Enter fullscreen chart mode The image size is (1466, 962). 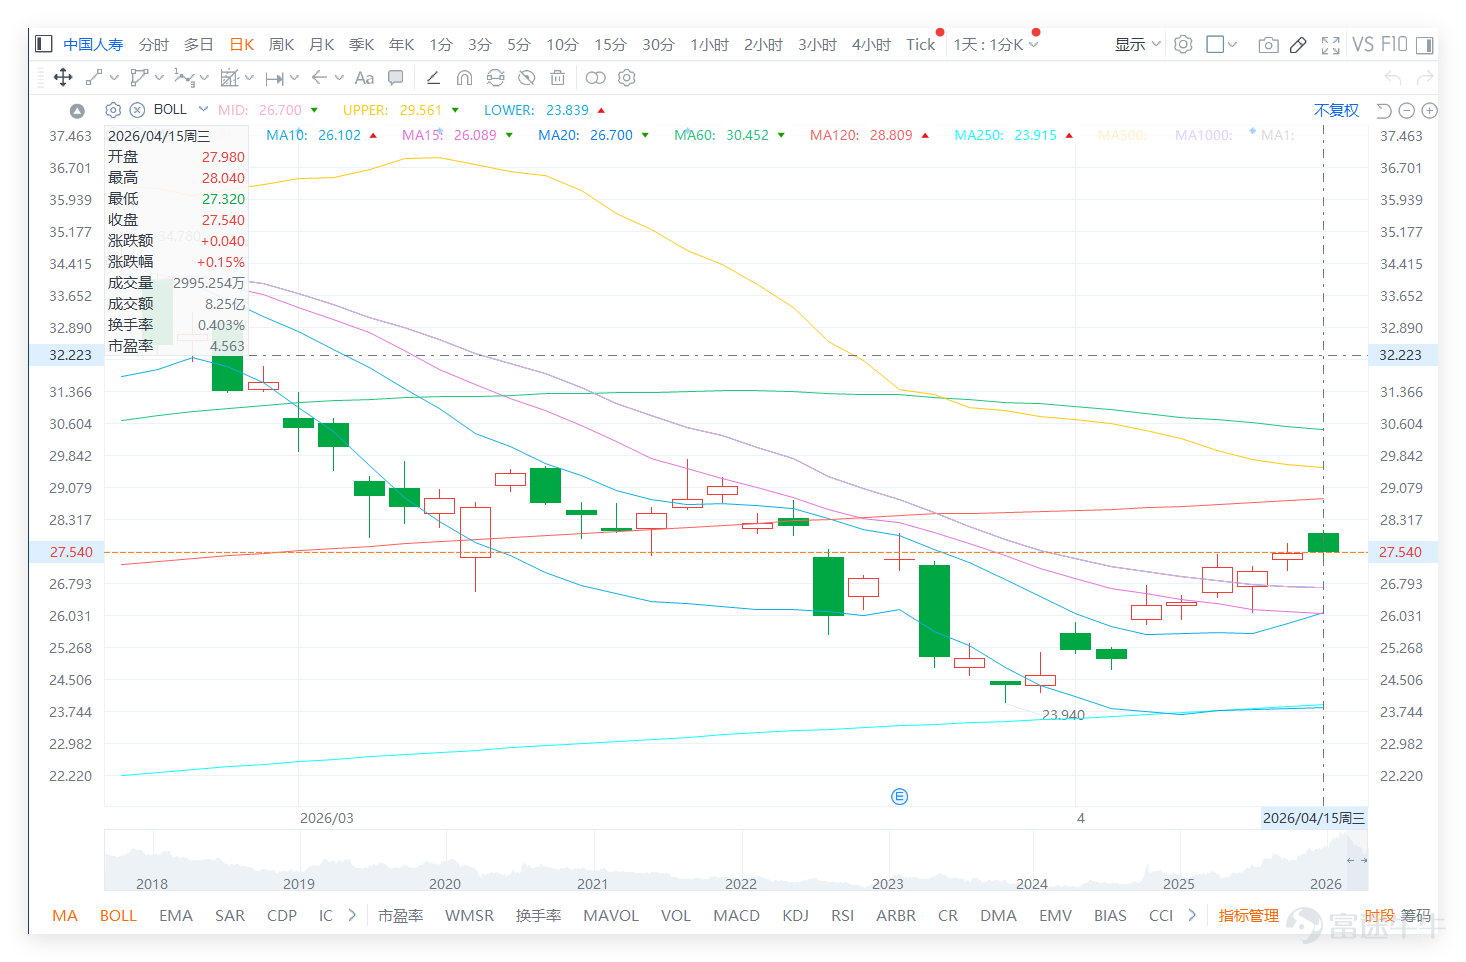(1330, 44)
